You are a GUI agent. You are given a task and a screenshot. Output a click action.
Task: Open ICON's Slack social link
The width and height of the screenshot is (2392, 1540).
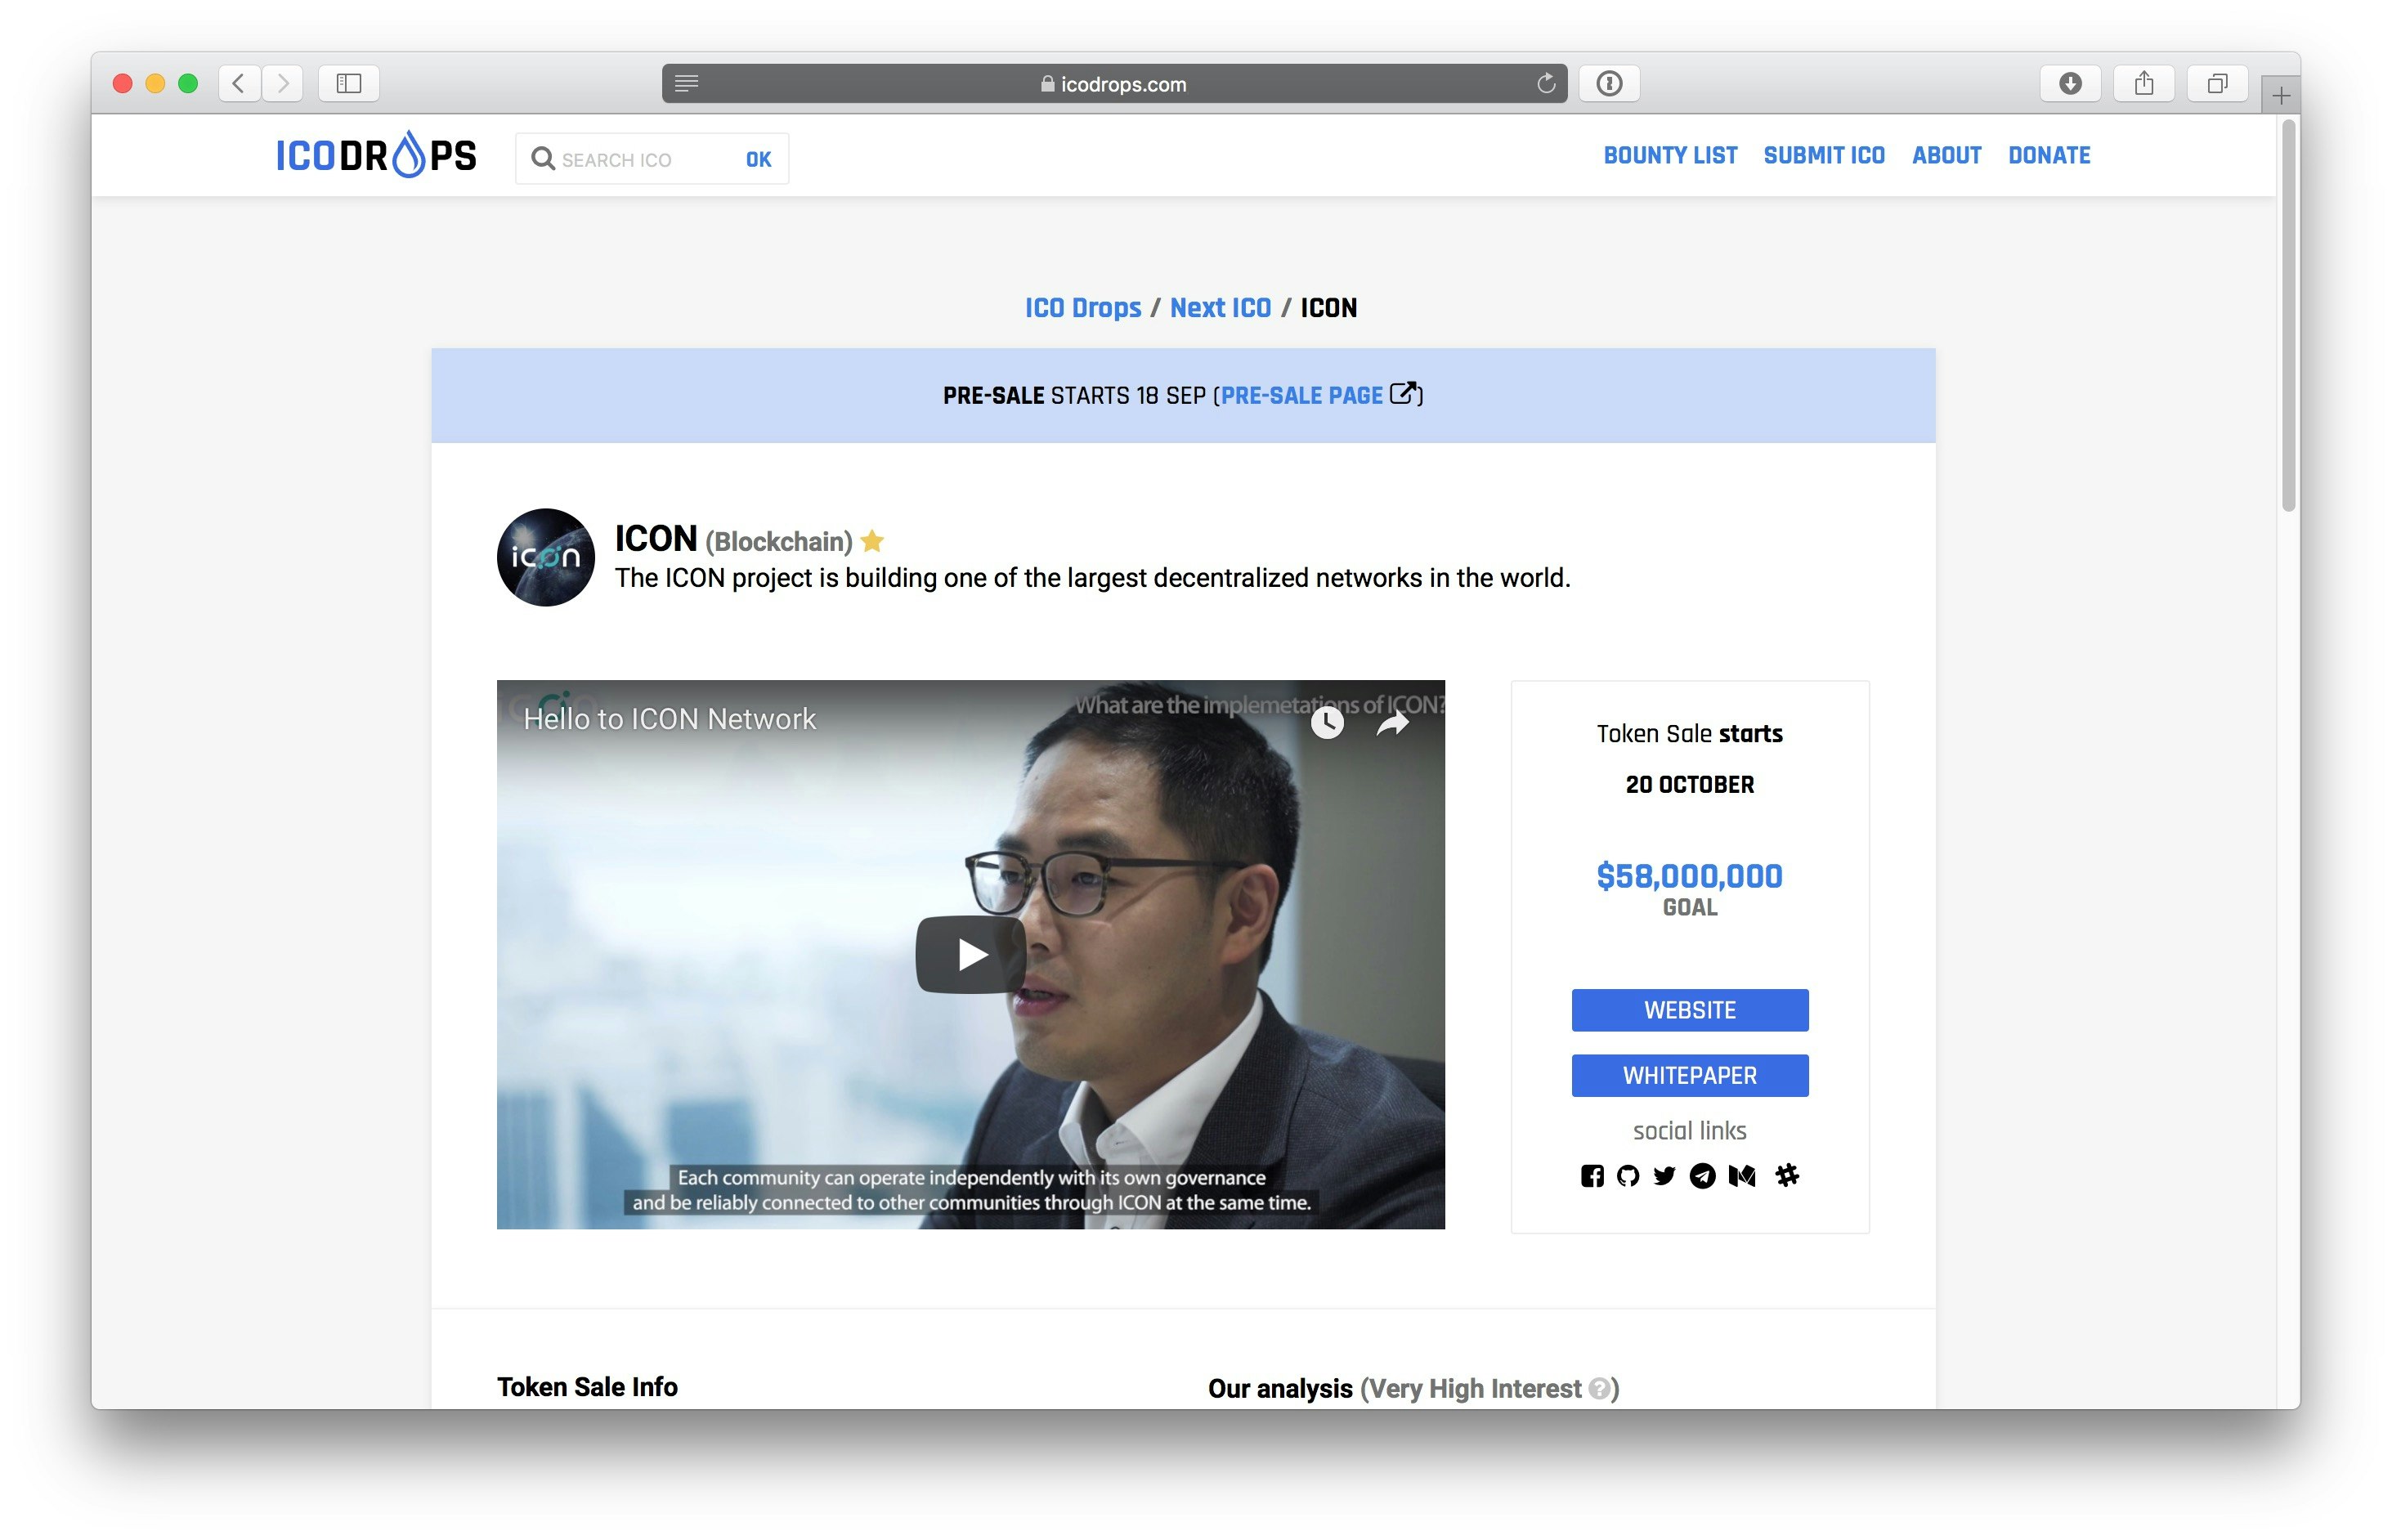coord(1787,1175)
